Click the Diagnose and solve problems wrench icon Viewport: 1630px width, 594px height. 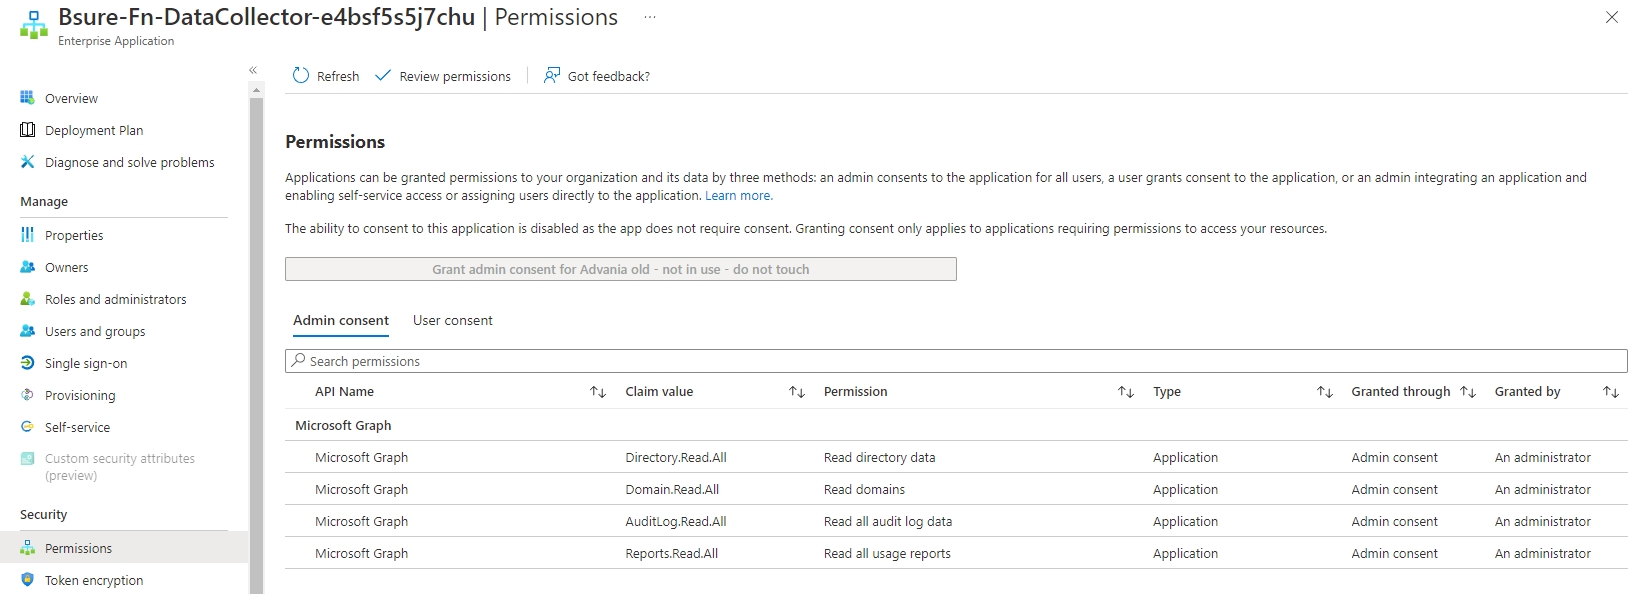click(x=27, y=162)
